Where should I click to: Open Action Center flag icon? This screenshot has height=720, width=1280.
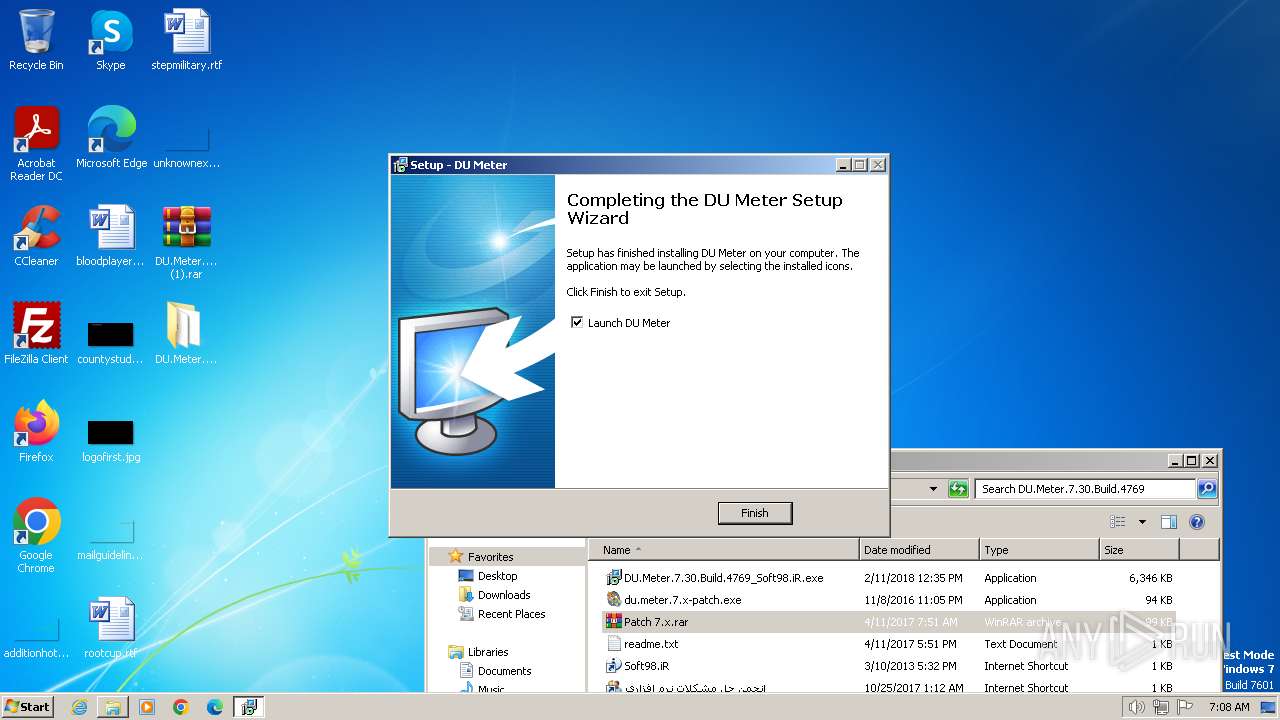click(1185, 707)
